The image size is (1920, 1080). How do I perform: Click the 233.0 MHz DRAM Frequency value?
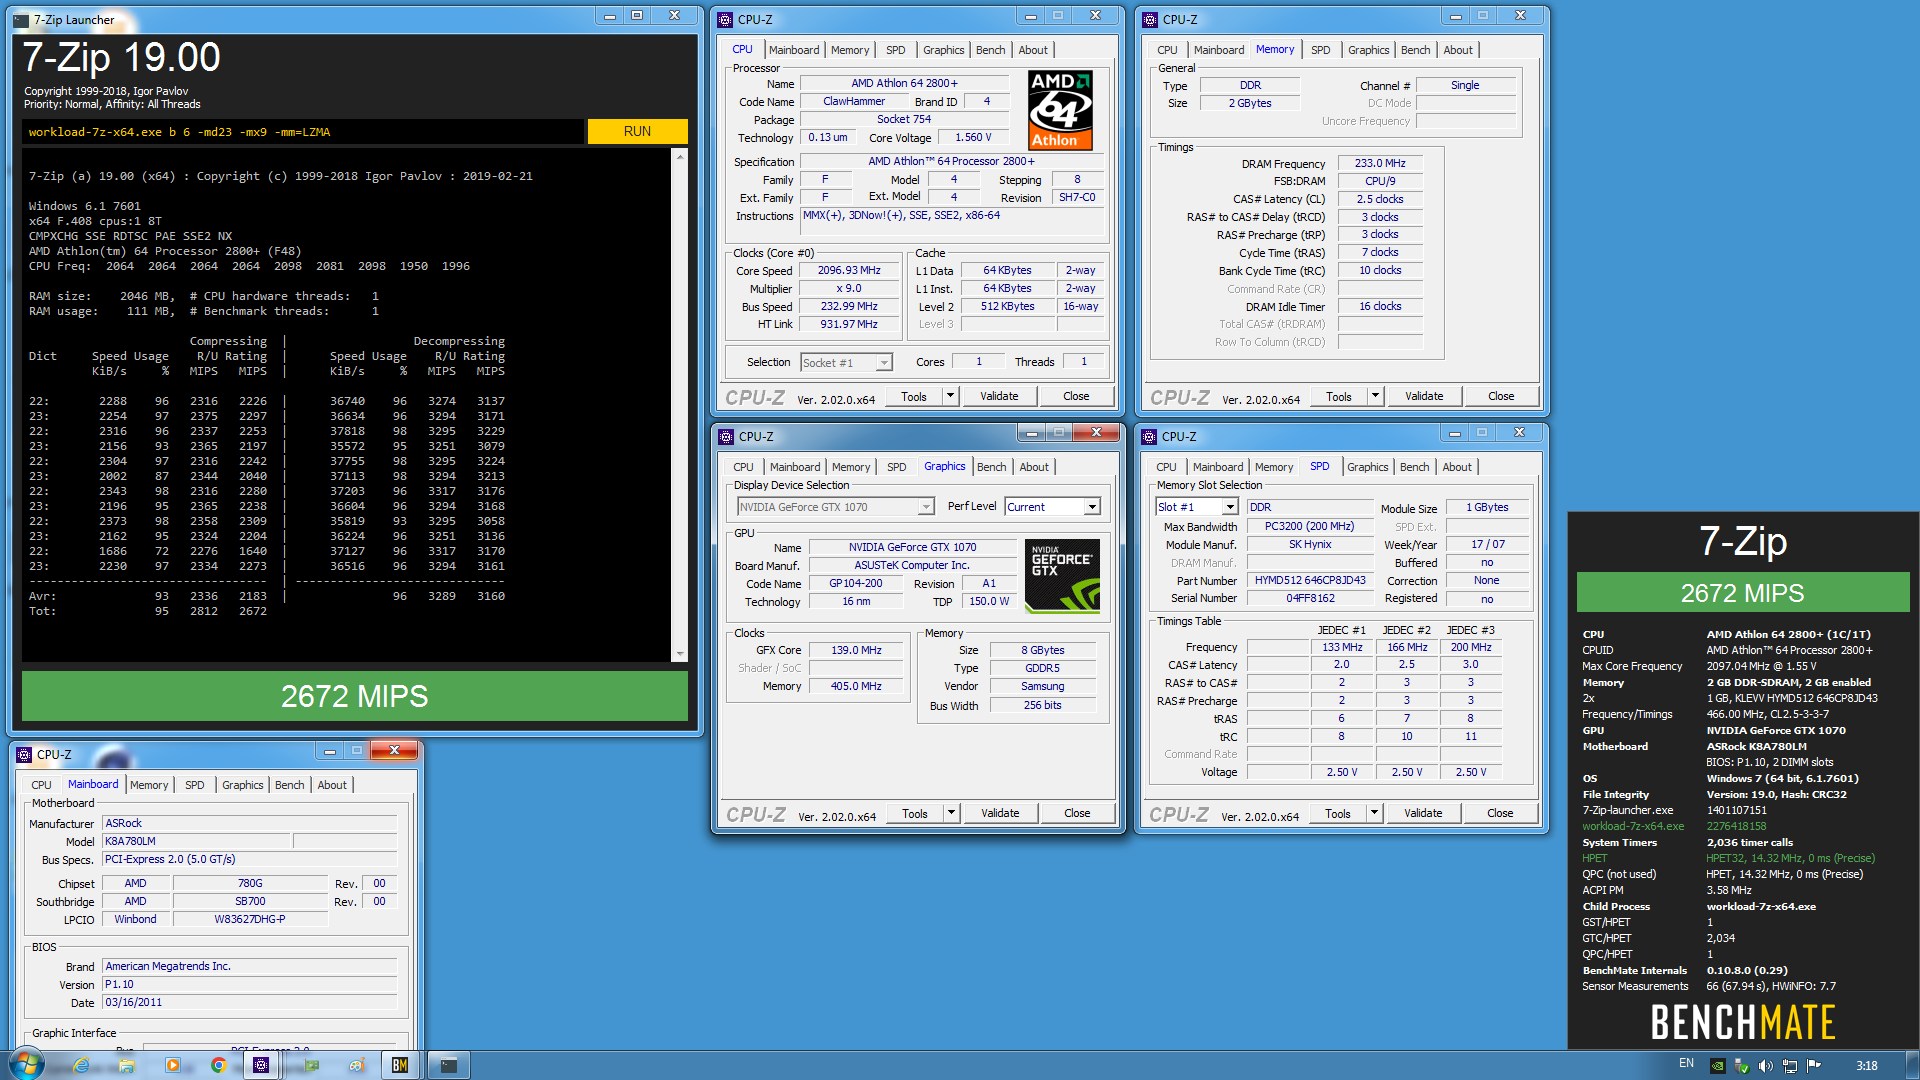coord(1379,163)
